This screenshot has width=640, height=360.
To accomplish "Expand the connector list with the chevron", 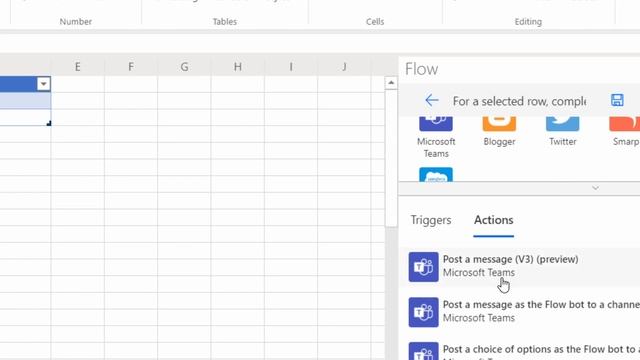I will 596,188.
